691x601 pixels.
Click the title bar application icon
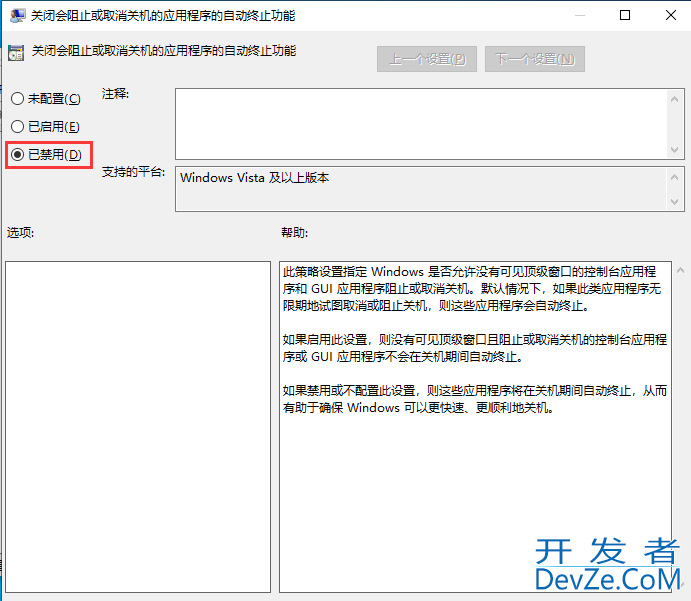pos(18,16)
